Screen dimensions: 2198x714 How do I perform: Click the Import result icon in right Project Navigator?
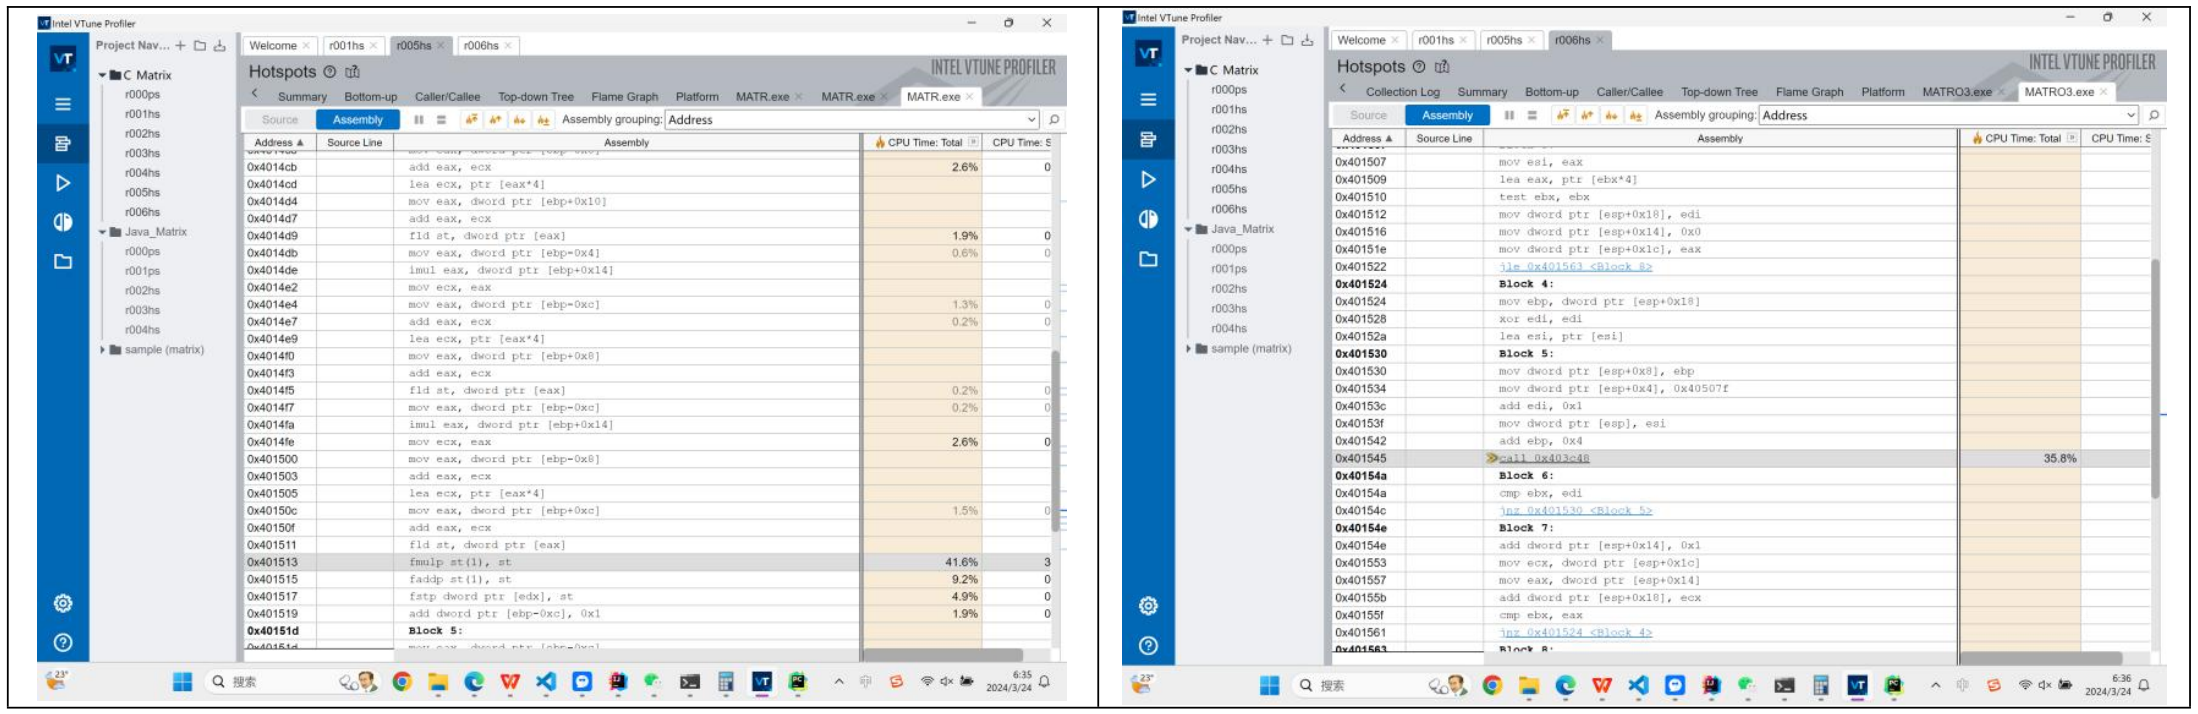point(1307,40)
